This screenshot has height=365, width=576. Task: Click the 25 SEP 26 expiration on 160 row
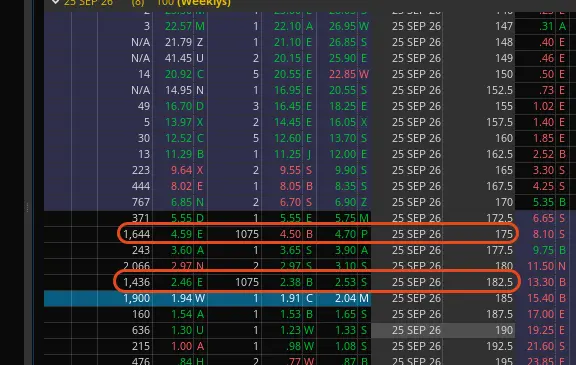(416, 138)
